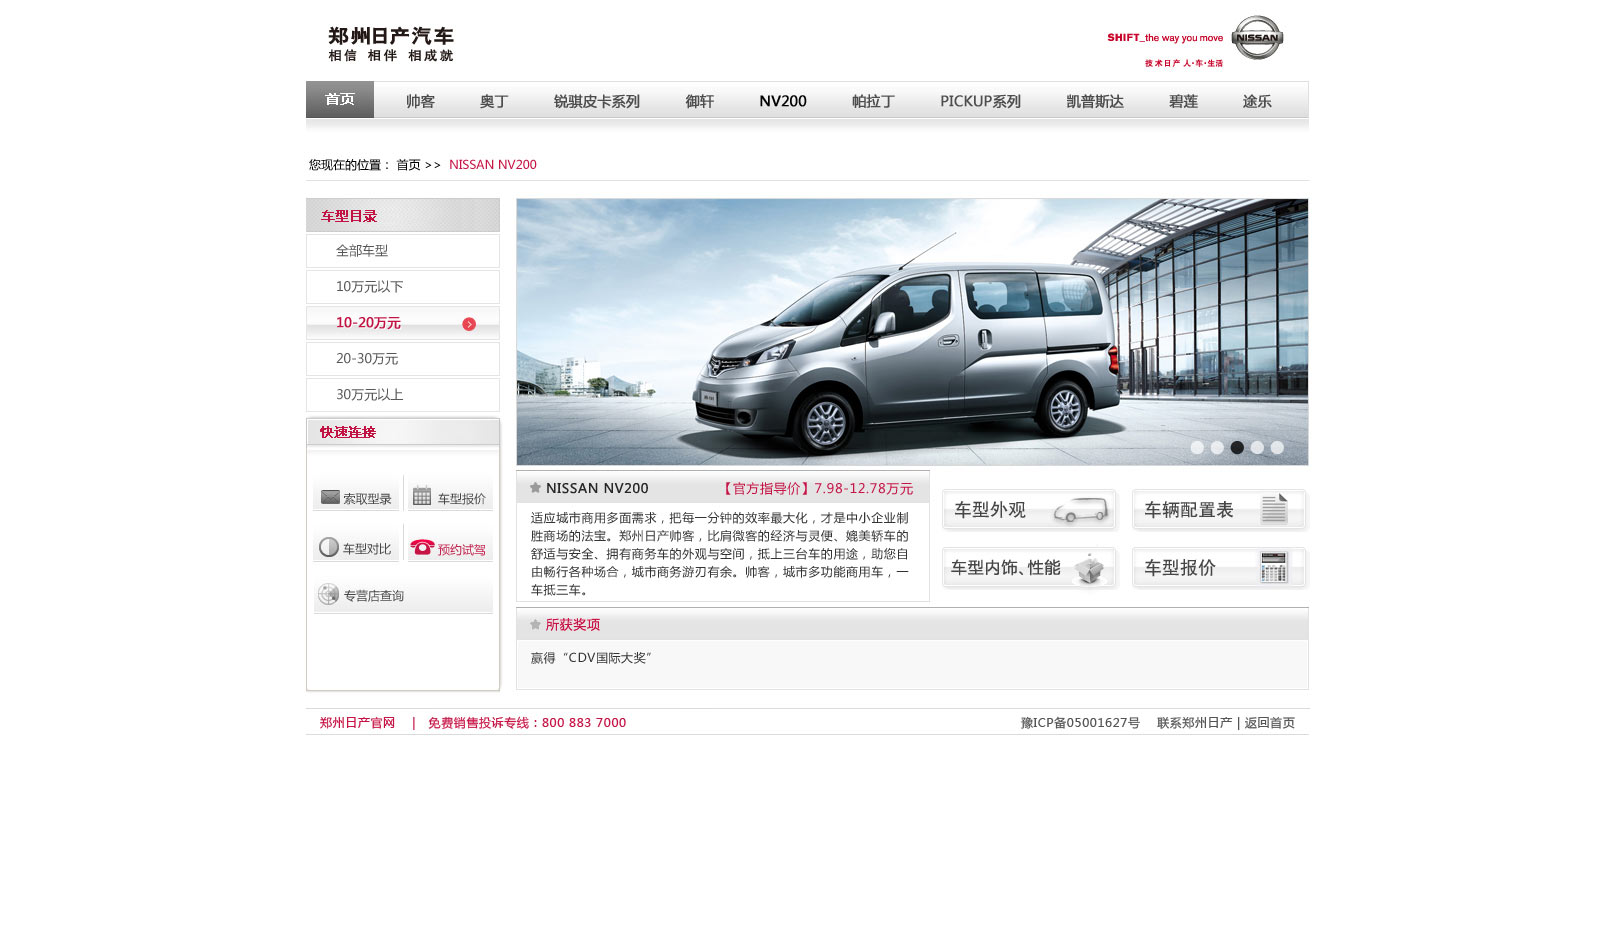Click the red telephone icon for 预约试驾
Viewport: 1623px width, 947px height.
point(422,547)
